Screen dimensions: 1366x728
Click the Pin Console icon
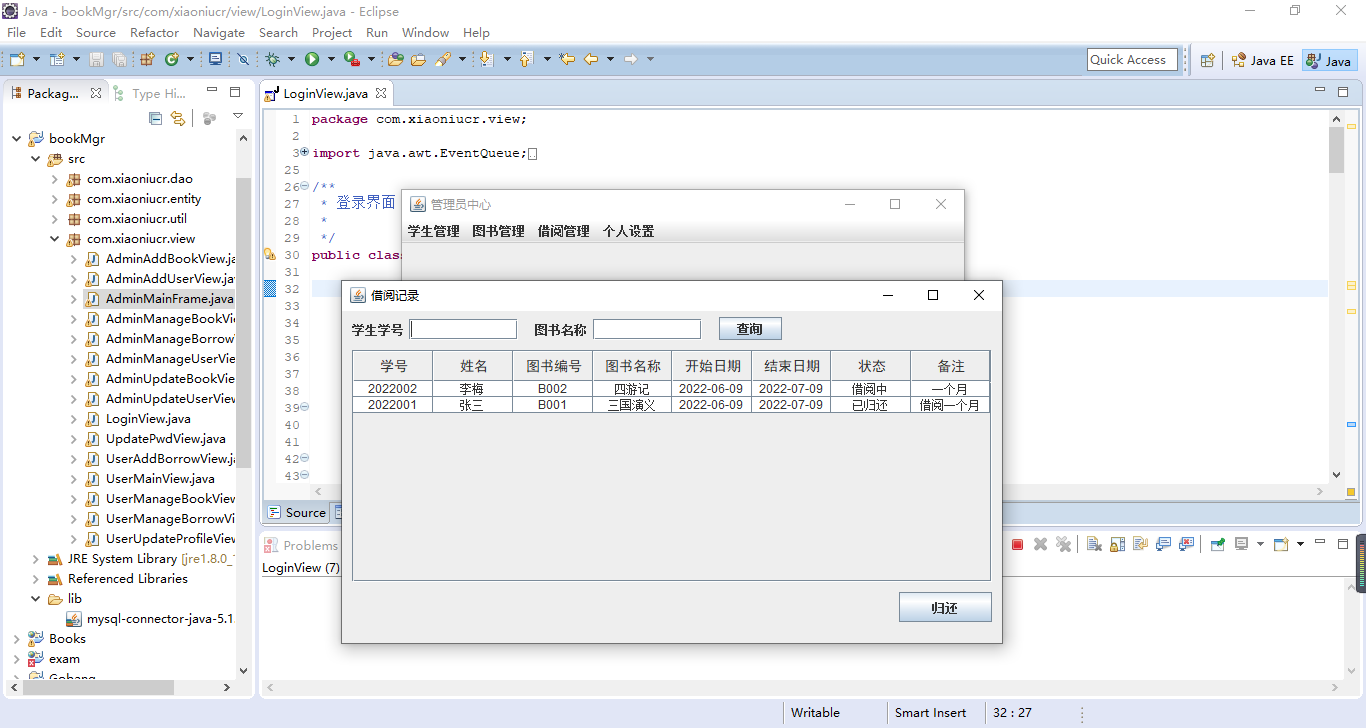point(1217,544)
